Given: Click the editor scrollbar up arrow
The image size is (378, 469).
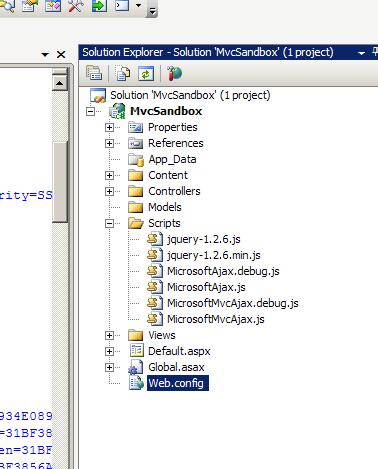Looking at the screenshot, I should pos(60,83).
